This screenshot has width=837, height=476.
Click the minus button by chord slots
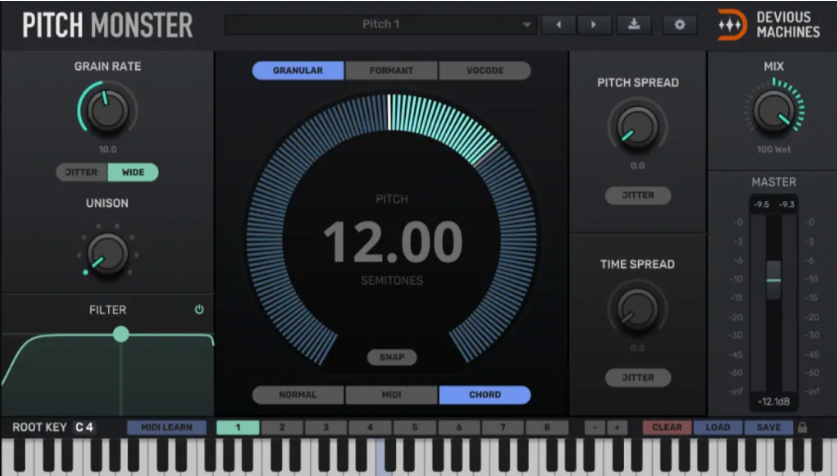595,427
